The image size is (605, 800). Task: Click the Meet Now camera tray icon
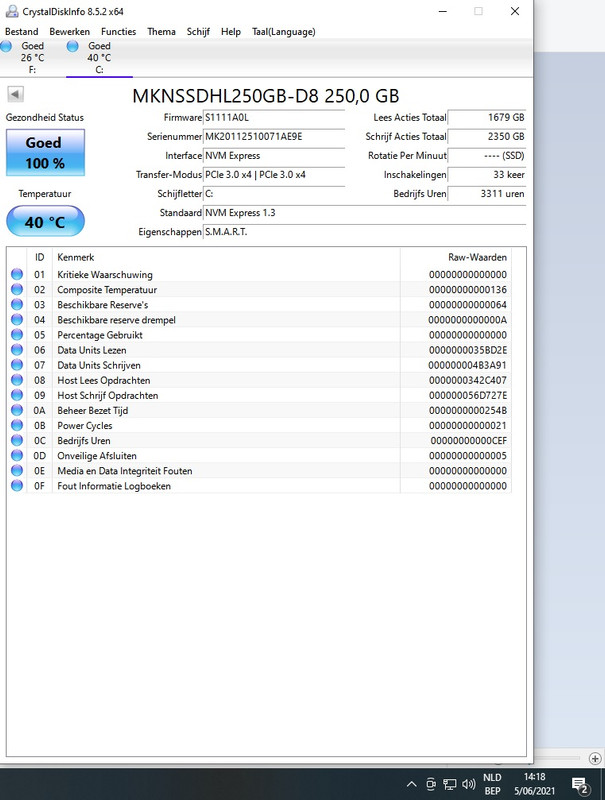tap(431, 784)
